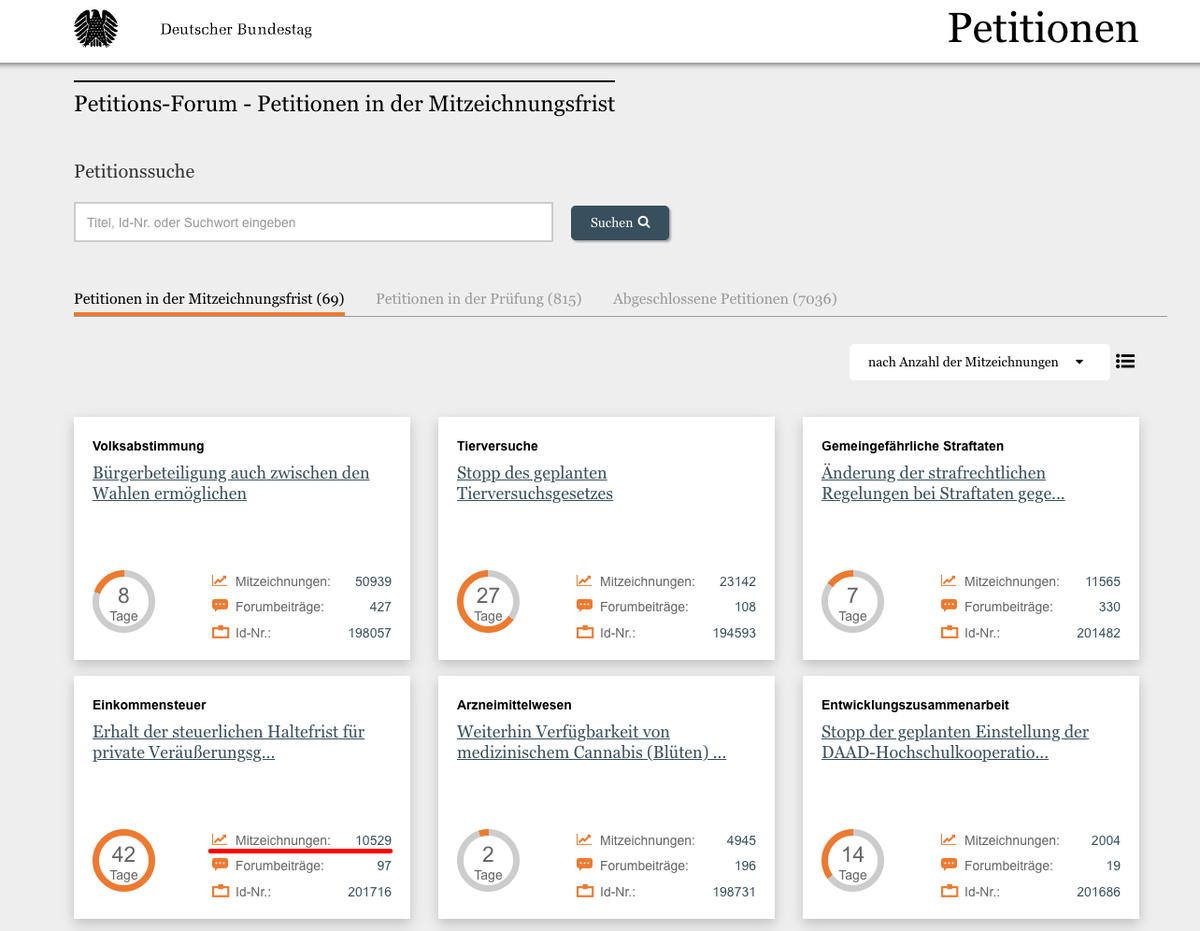Click the Einkommensteuer category heading

click(x=149, y=705)
